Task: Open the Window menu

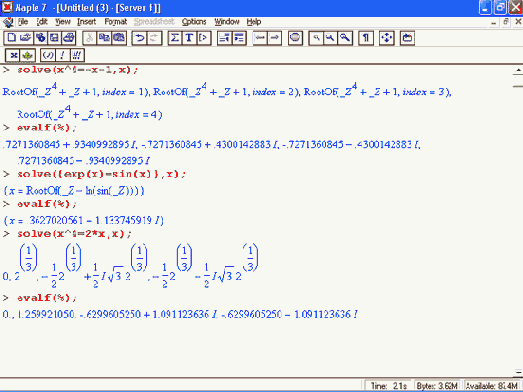Action: click(227, 22)
